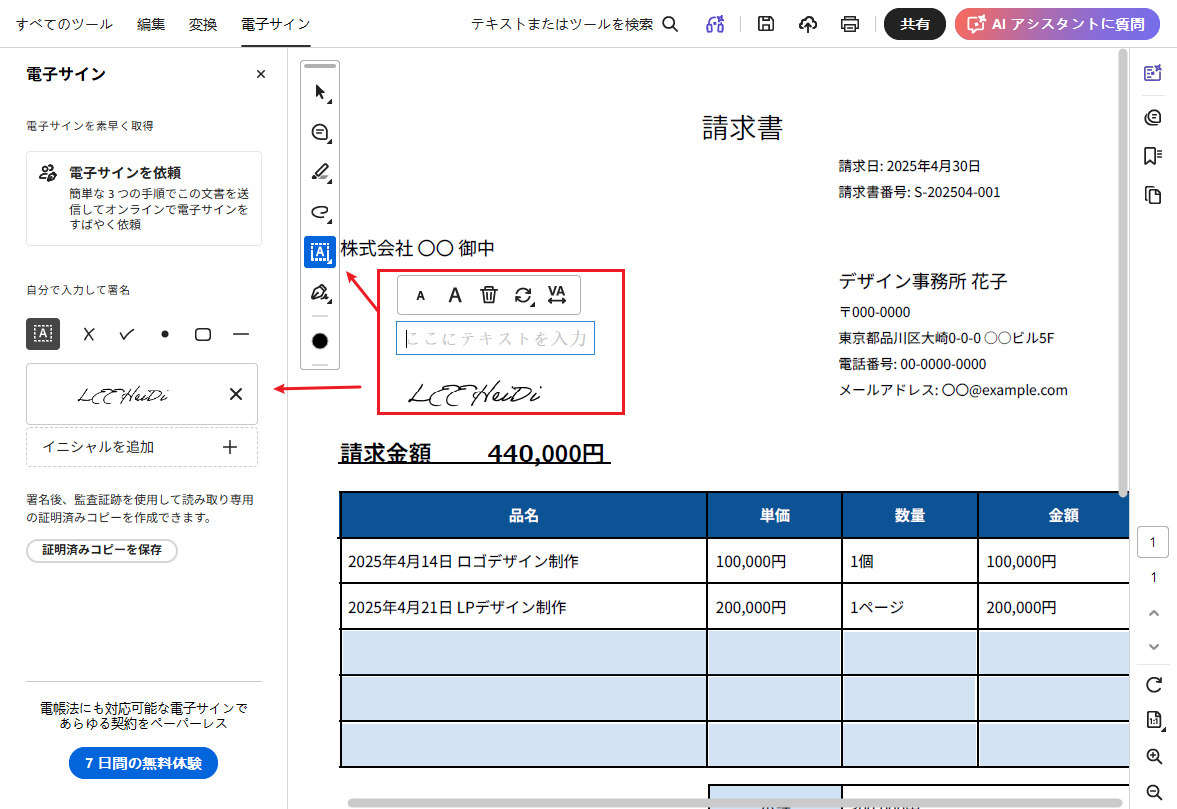
Task: Open the 編集 menu
Action: point(151,24)
